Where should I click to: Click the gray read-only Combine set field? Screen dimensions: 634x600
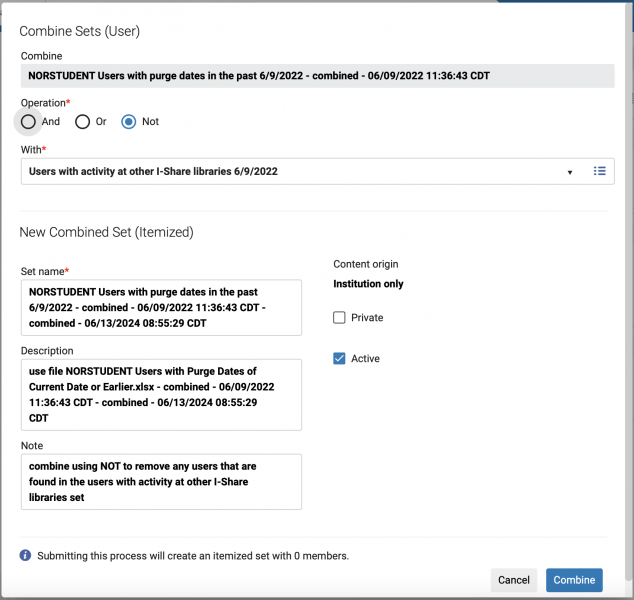tap(317, 76)
